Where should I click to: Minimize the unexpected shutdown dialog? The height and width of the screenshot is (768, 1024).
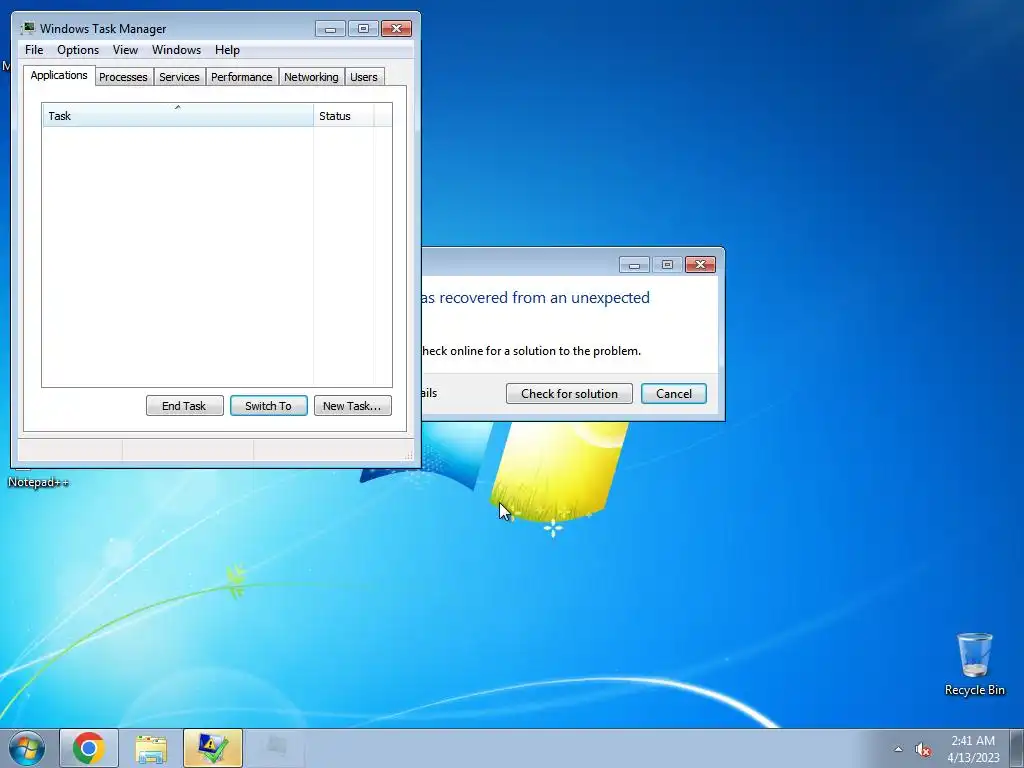click(x=634, y=264)
